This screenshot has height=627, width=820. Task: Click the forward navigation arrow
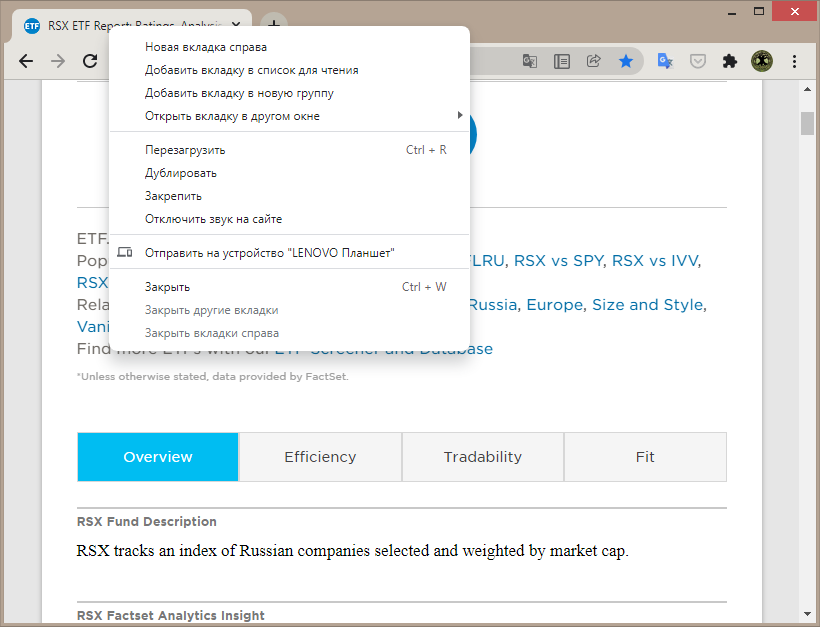pyautogui.click(x=58, y=61)
